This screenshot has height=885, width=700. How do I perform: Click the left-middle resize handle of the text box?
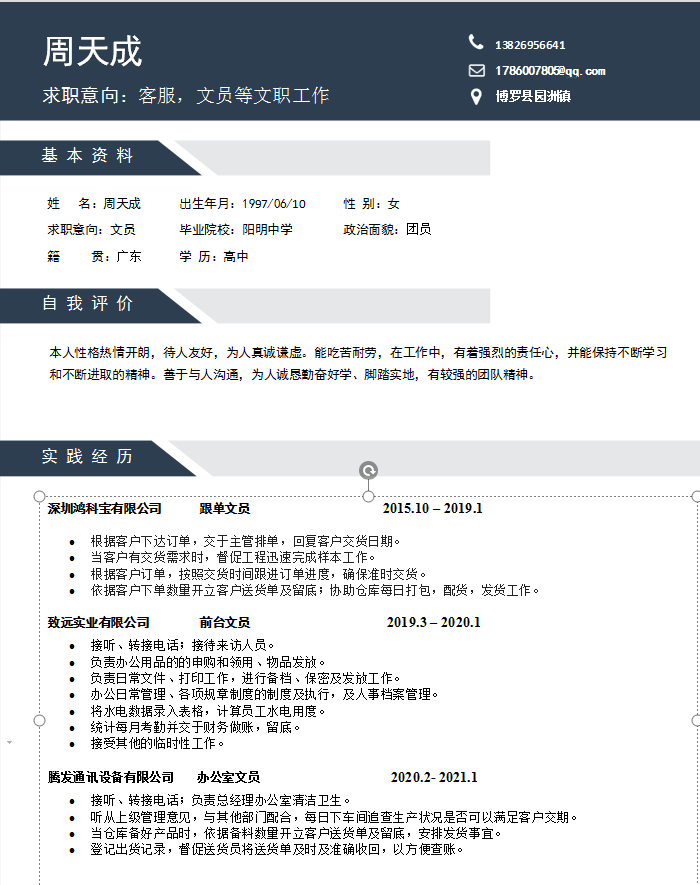coord(40,720)
